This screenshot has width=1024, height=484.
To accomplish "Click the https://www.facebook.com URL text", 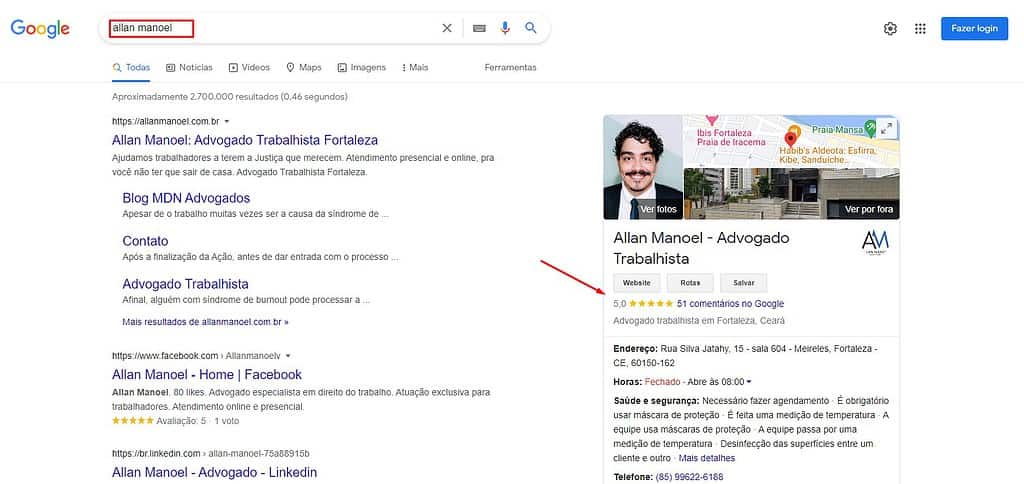I will (165, 356).
